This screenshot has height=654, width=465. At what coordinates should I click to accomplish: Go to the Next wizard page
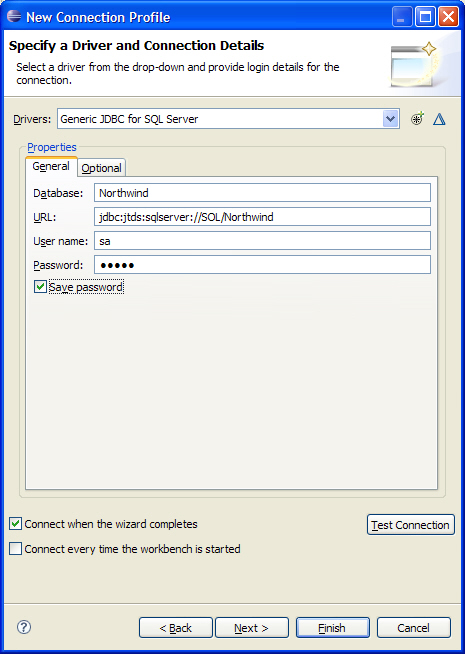[251, 628]
